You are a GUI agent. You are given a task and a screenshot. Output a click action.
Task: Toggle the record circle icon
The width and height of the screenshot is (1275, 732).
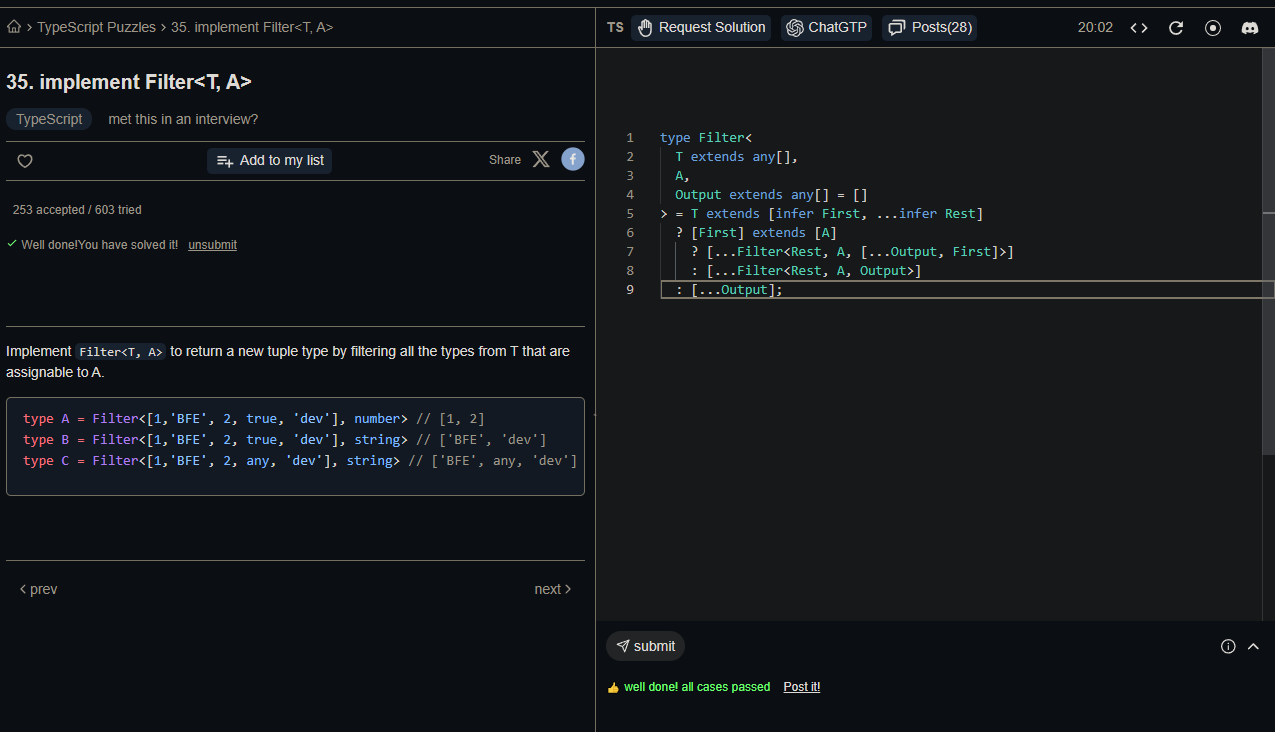(1213, 28)
